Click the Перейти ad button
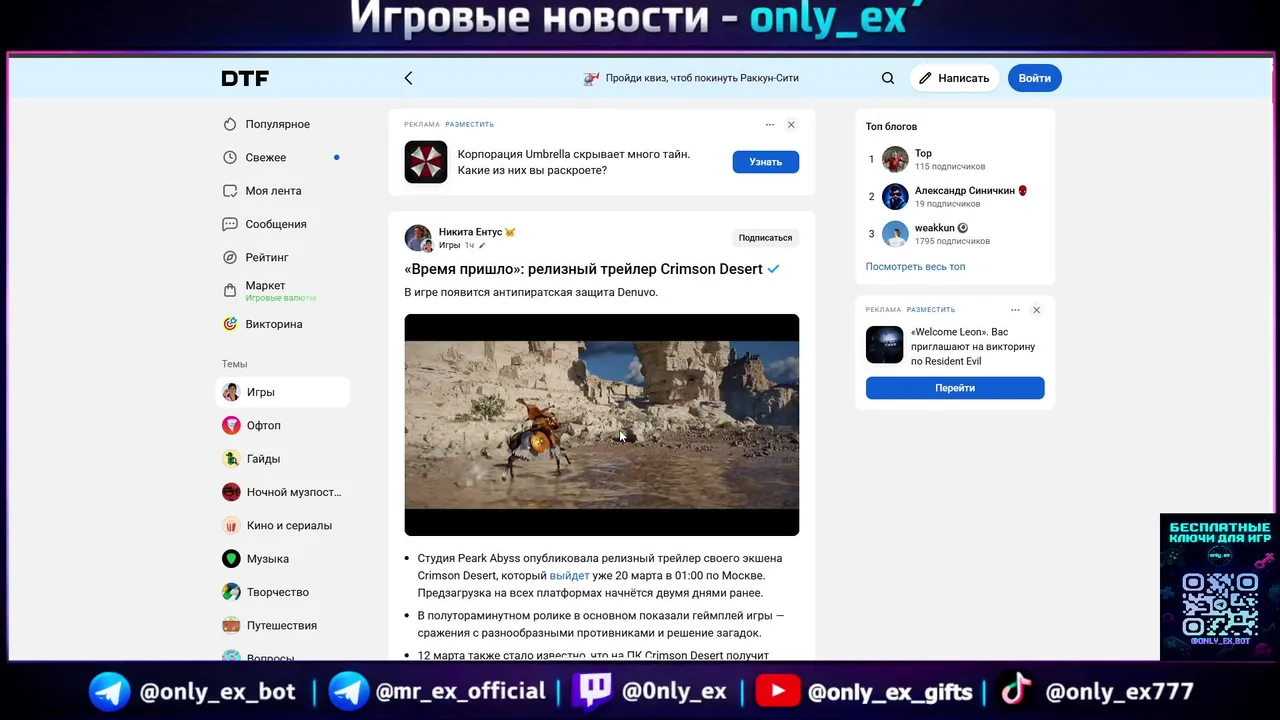 pos(955,388)
